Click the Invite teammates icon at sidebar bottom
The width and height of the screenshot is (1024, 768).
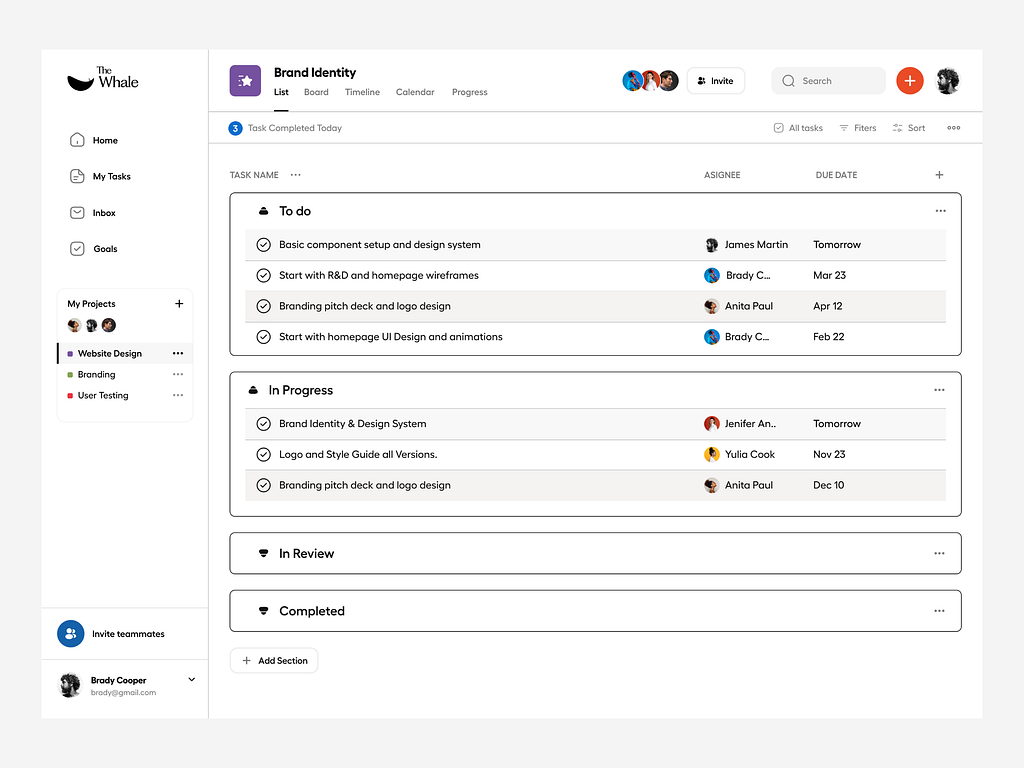click(70, 633)
